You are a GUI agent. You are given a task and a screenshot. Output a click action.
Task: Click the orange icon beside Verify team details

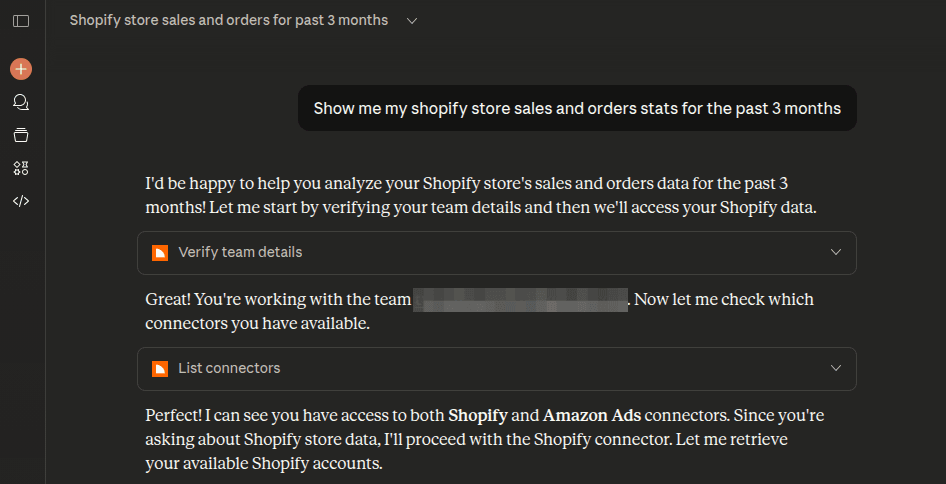click(159, 253)
